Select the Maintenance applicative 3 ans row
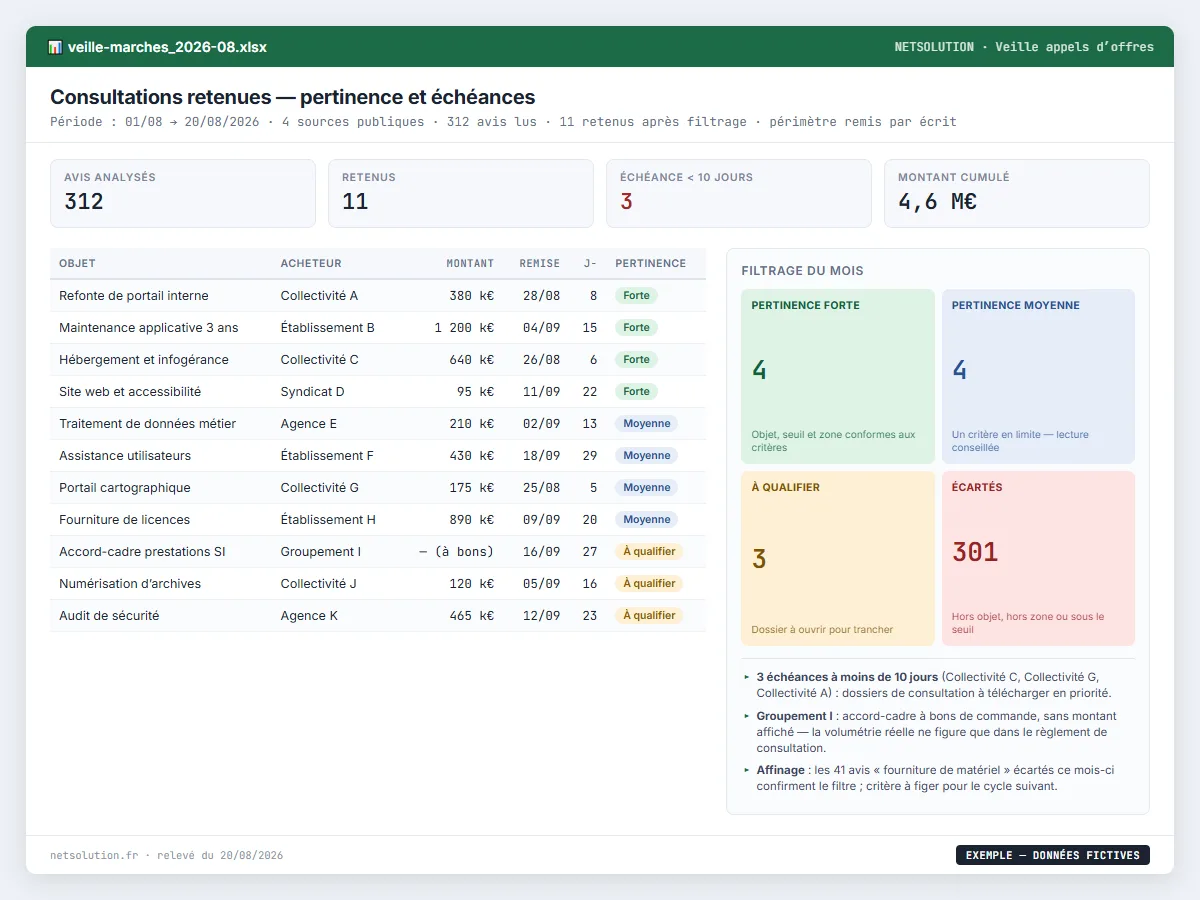The image size is (1200, 900). (378, 328)
